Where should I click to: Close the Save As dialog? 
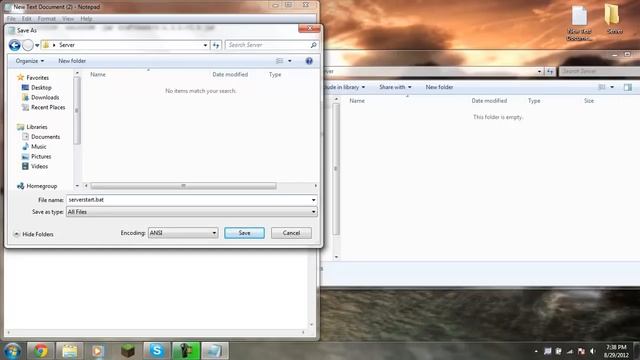(309, 28)
